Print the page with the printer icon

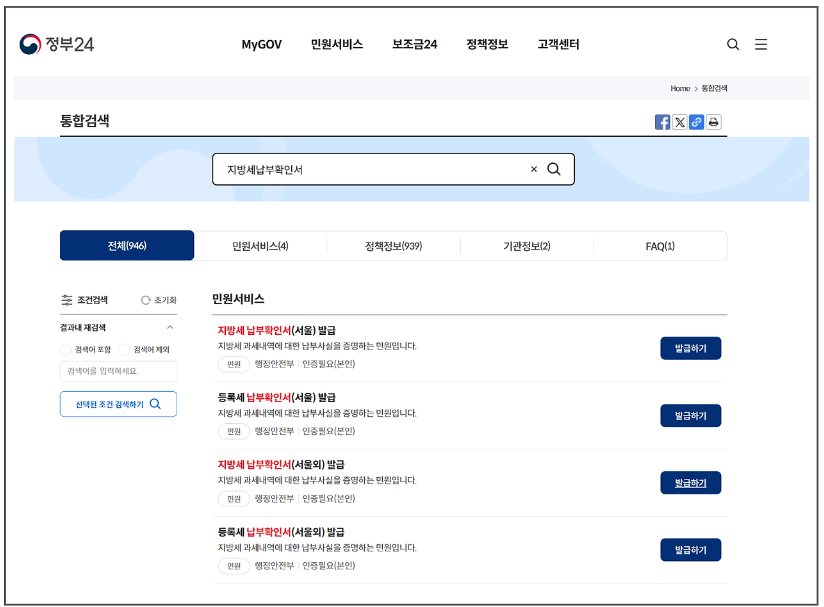(x=713, y=122)
